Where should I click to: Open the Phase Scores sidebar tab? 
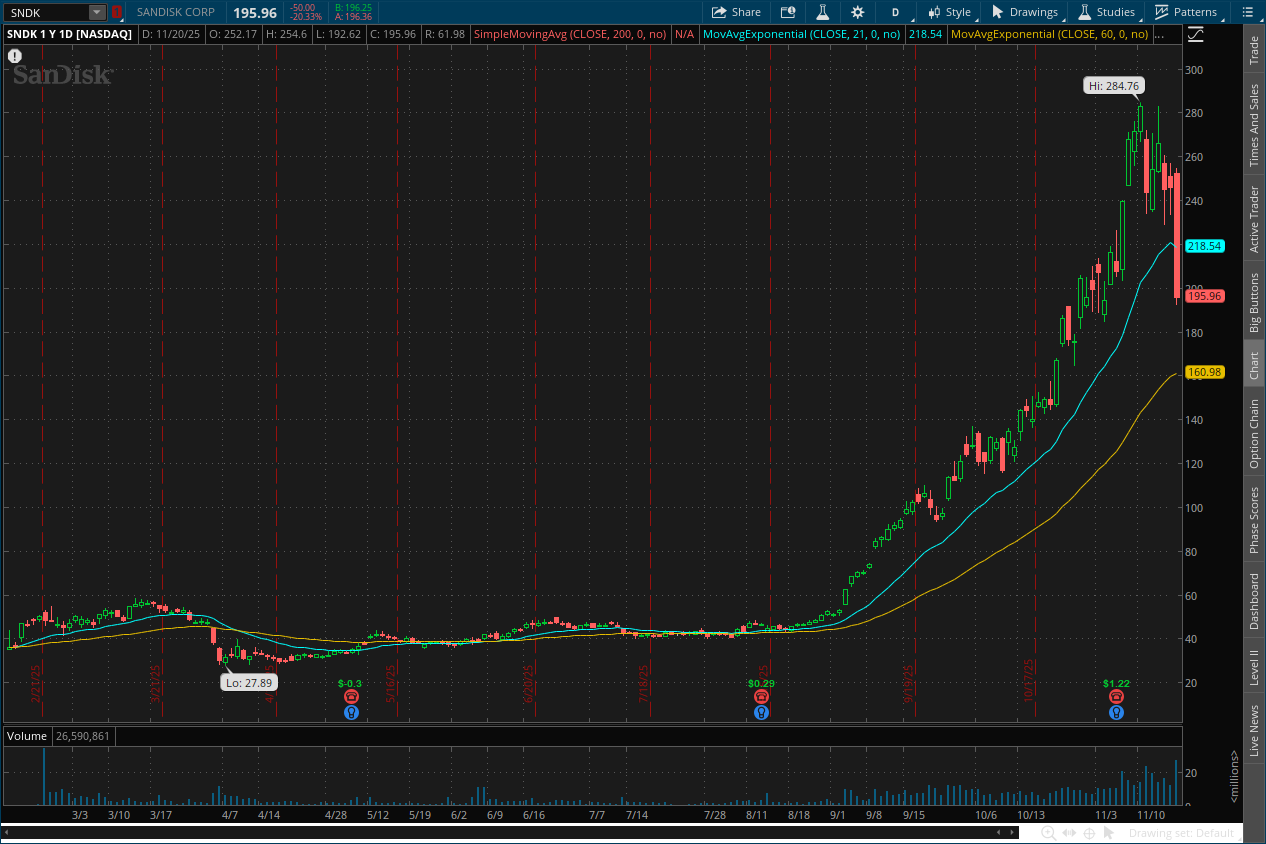tap(1254, 520)
